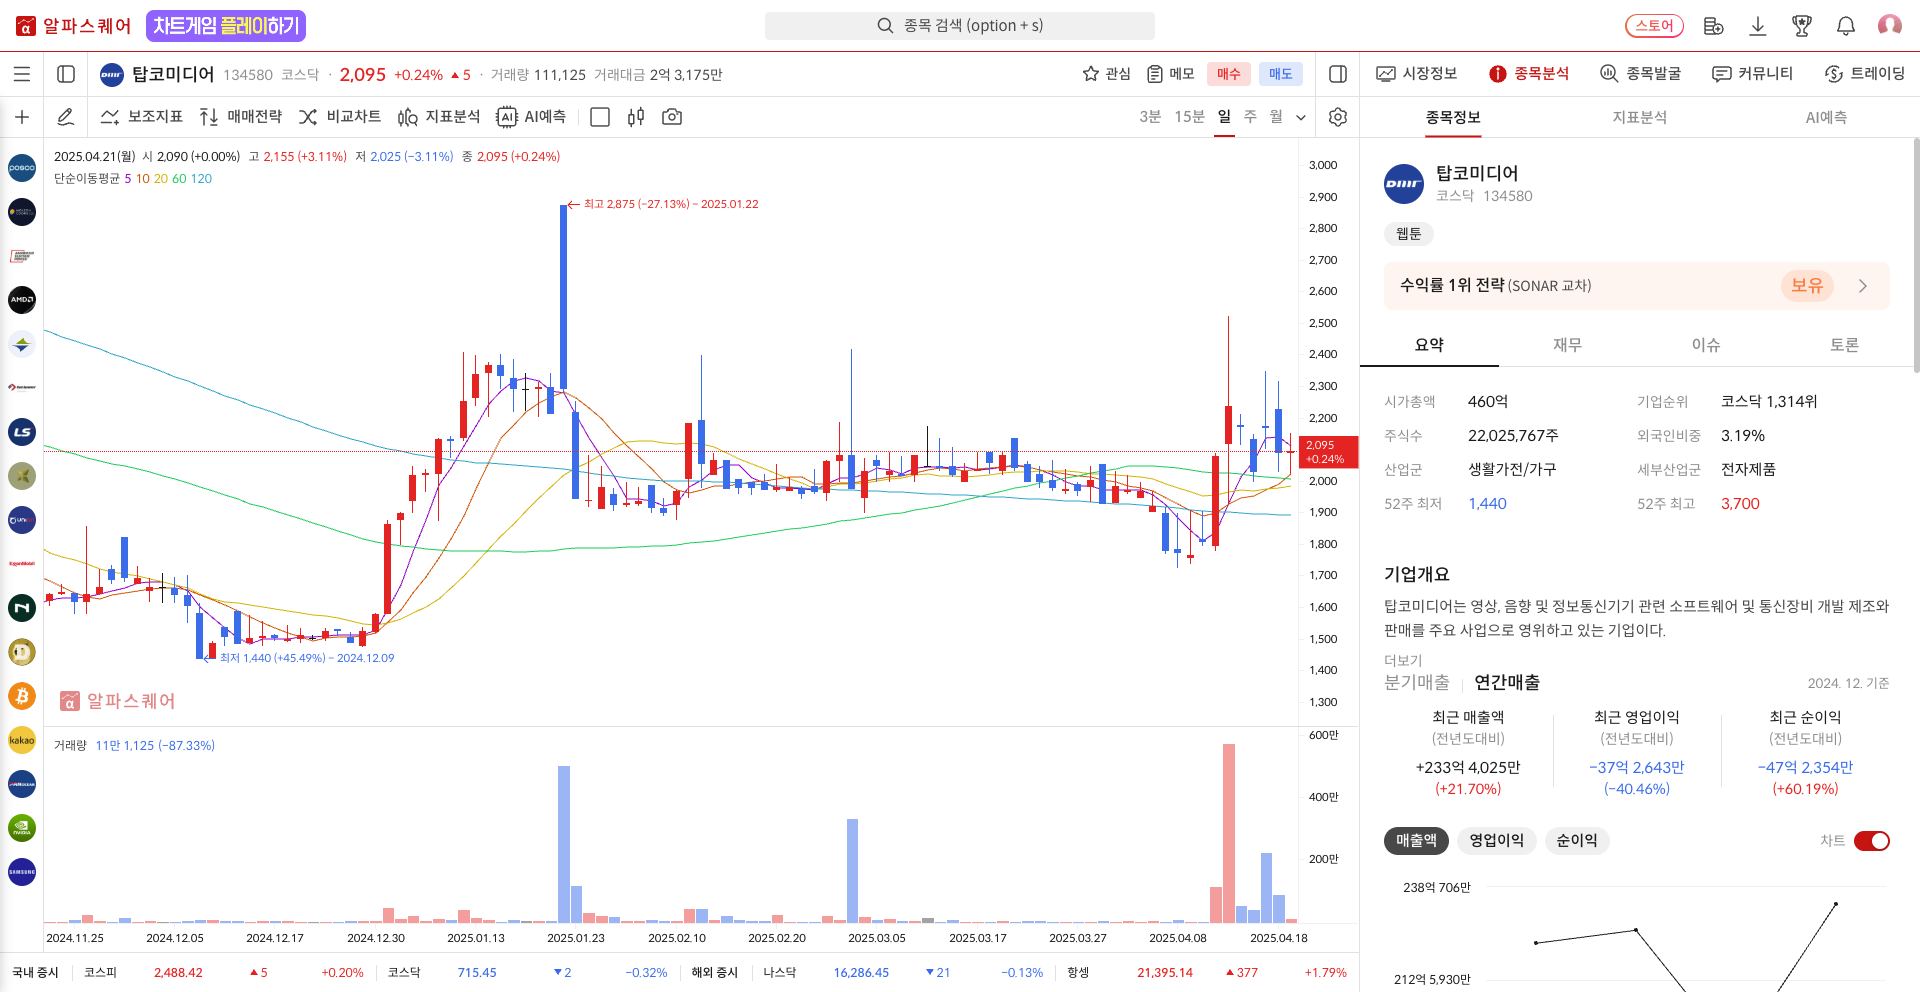
Task: Expand the SONAR strategy chevron arrow
Action: (x=1862, y=286)
